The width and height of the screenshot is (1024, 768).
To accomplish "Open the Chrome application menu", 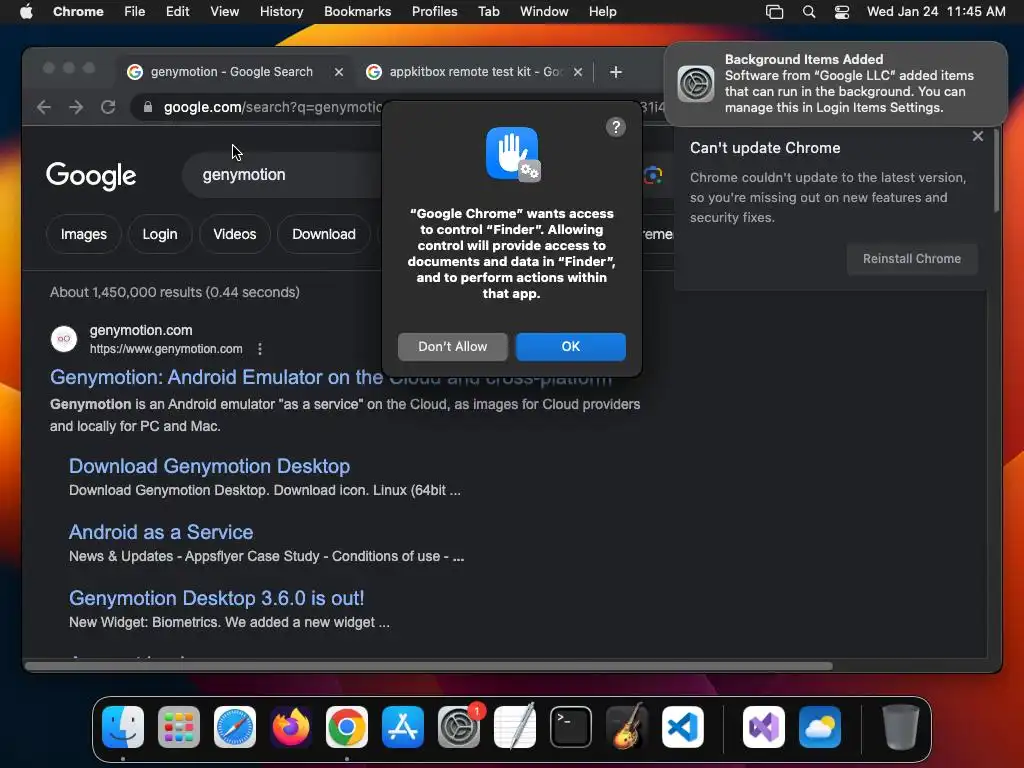I will (78, 11).
